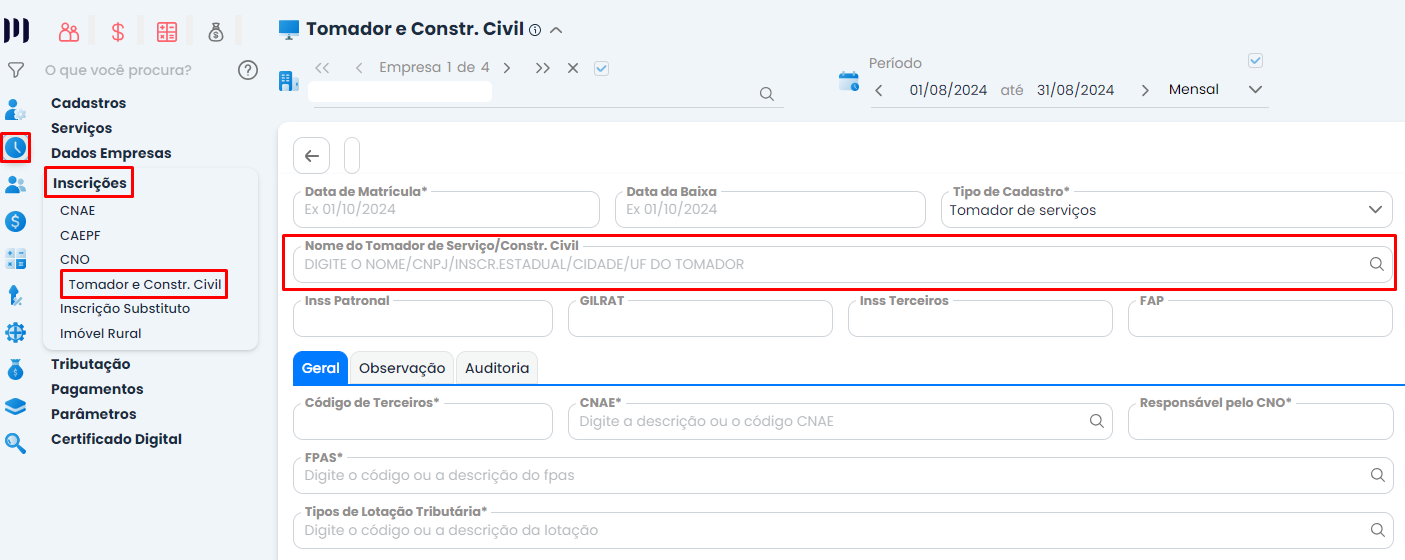
Task: Toggle the checkbox next to company navigation
Action: coord(601,68)
